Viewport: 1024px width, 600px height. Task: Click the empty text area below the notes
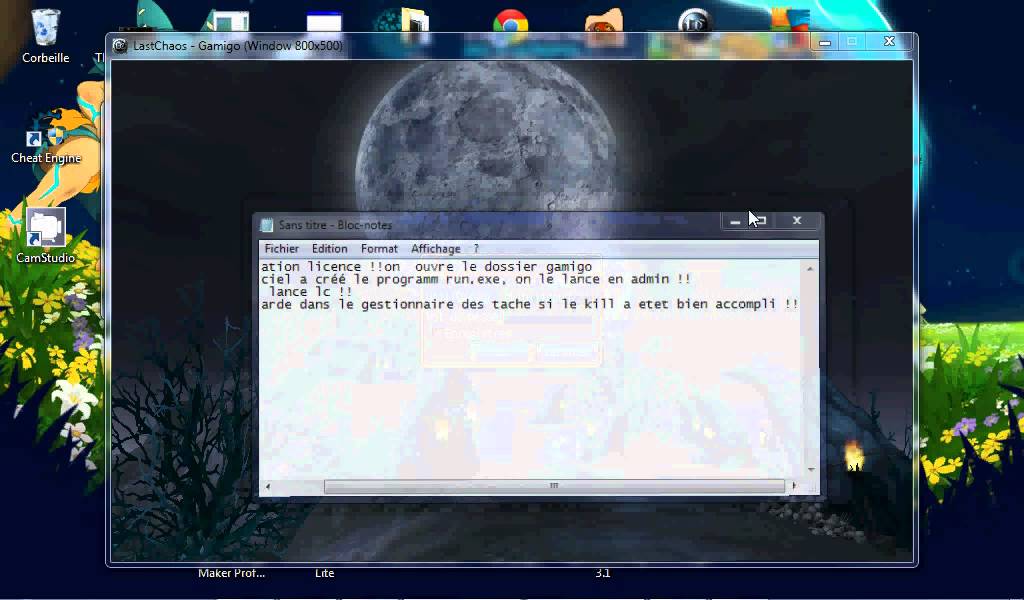coord(532,395)
